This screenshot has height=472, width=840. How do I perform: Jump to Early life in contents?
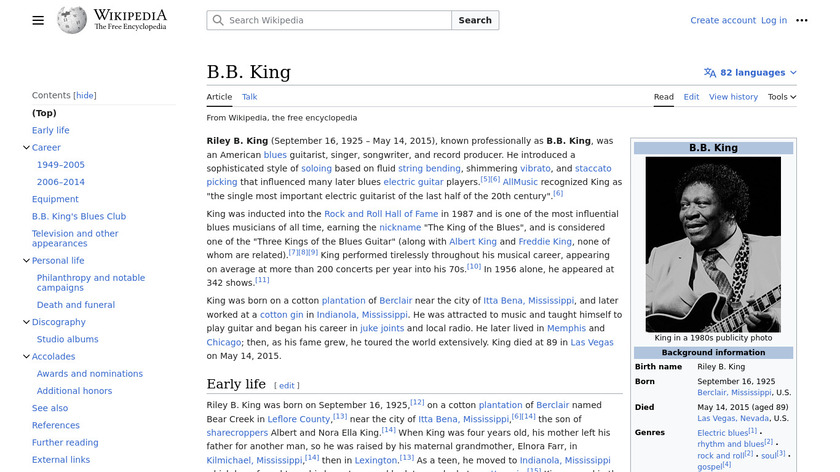50,130
